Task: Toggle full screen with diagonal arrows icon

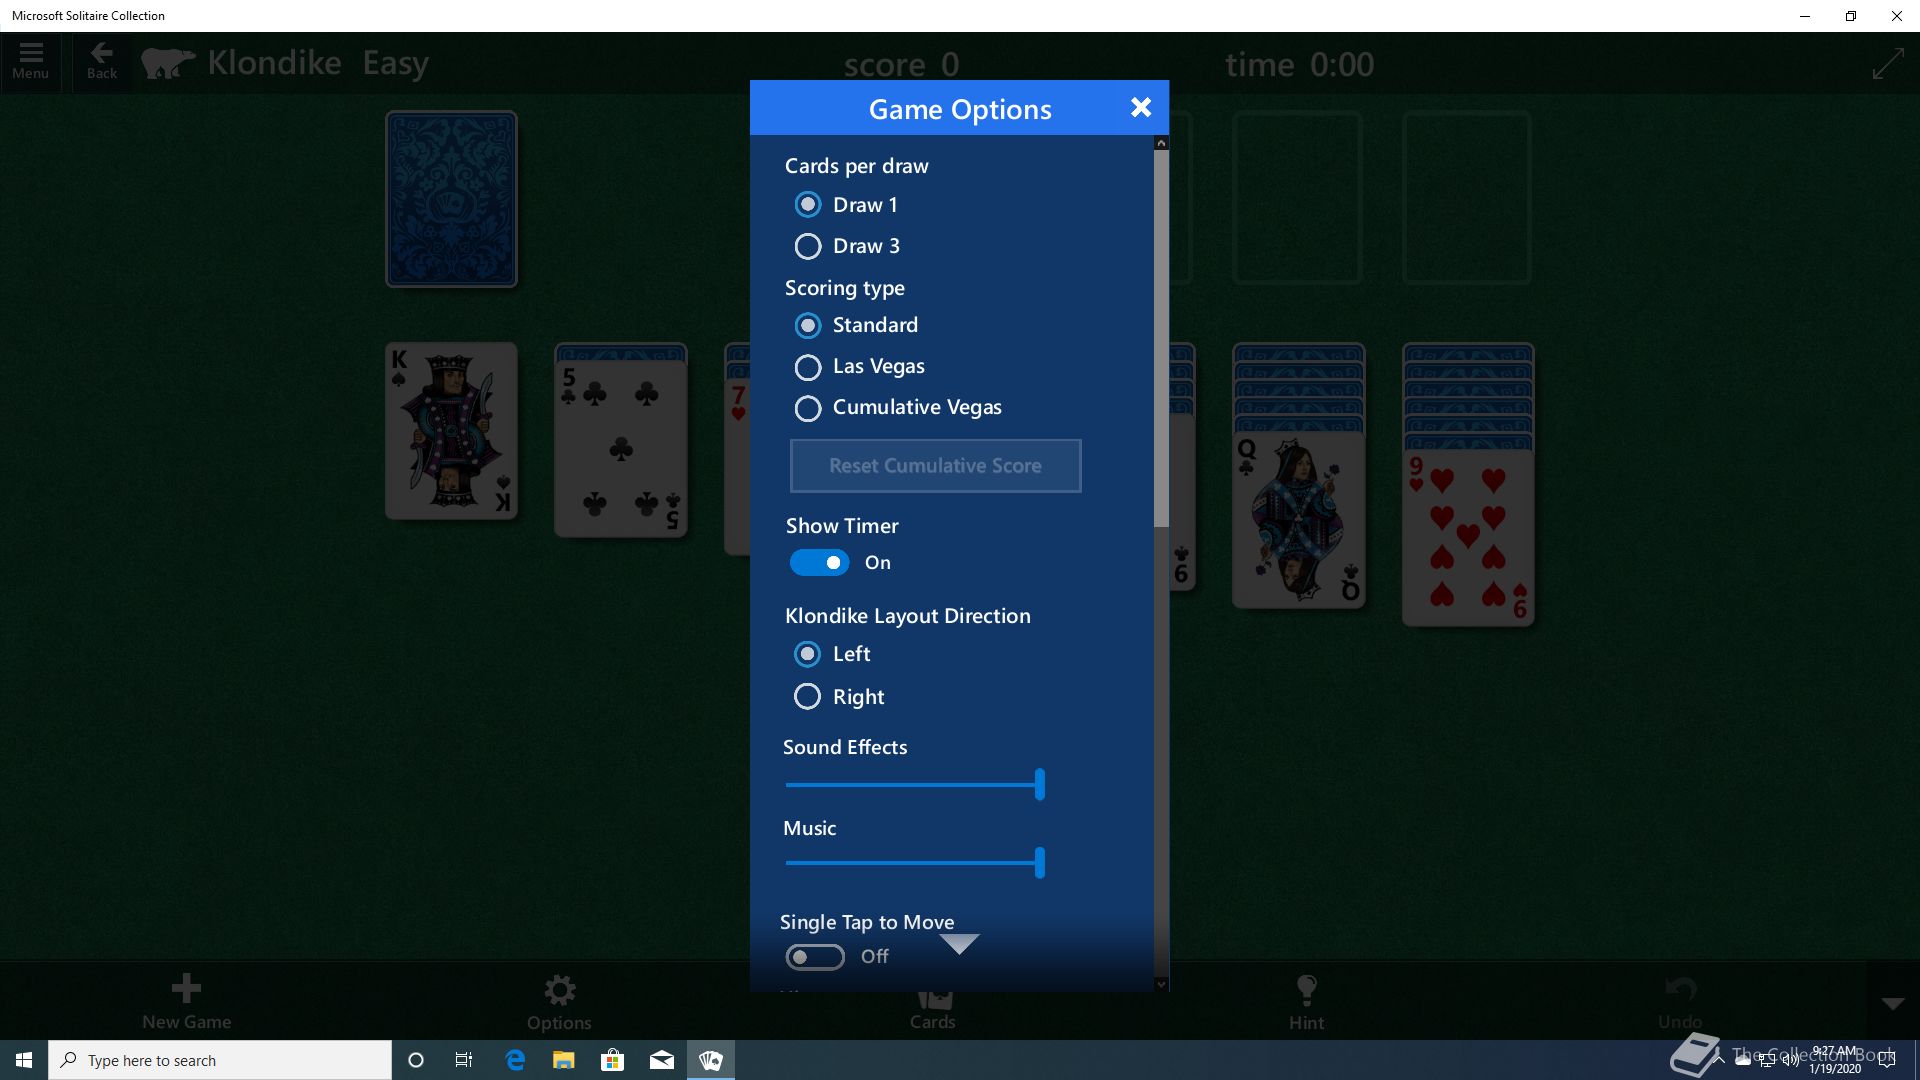Action: coord(1888,64)
